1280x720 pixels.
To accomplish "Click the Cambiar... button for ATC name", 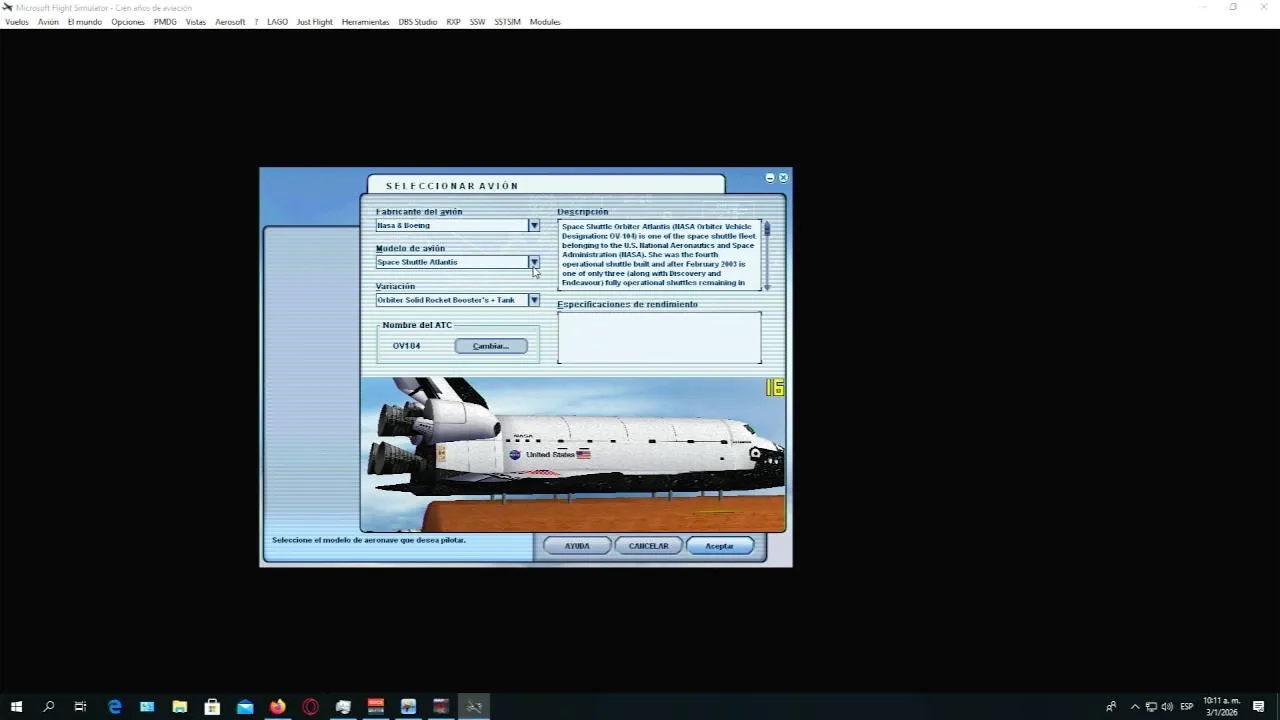I will click(x=491, y=346).
